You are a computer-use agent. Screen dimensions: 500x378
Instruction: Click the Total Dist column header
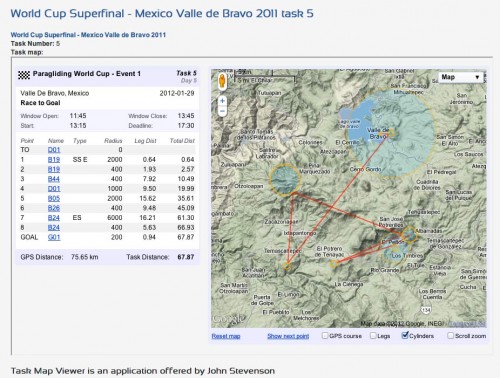click(182, 141)
